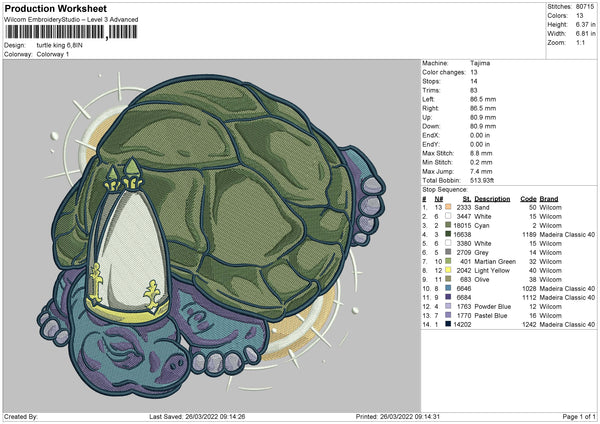This screenshot has height=424, width=600.
Task: Select 'Printed: 26/03/2022 09:14:31' in footer
Action: pyautogui.click(x=398, y=416)
